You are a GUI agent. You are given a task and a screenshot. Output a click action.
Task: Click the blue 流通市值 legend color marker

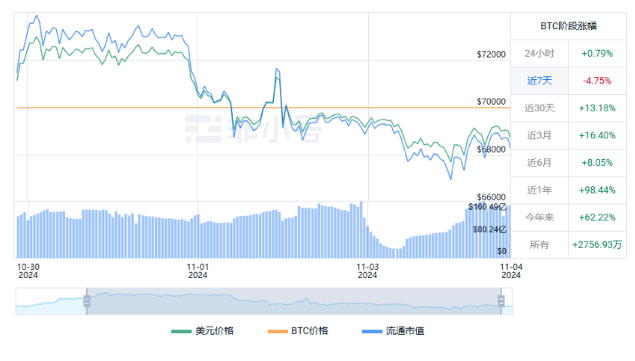(372, 331)
